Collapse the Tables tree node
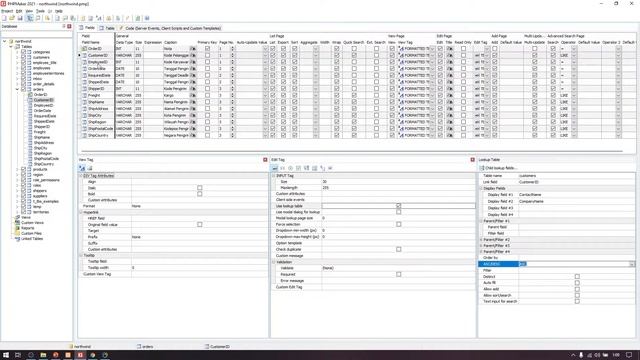640x360 pixels. tap(11, 47)
